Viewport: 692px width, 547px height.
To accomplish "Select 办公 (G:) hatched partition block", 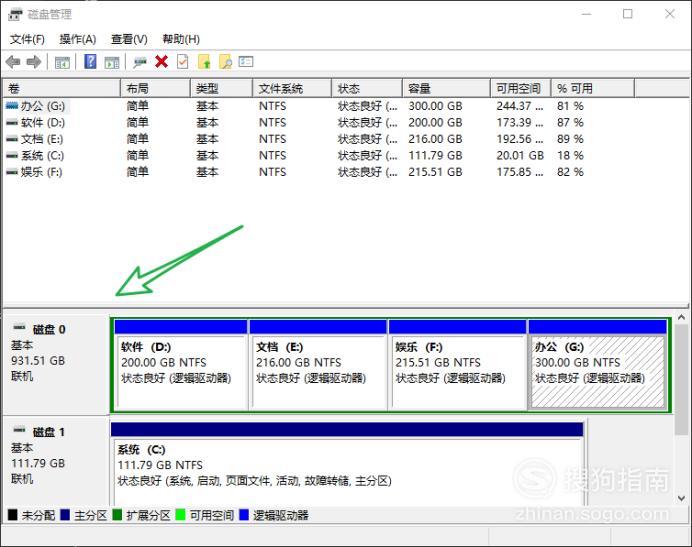I will [598, 366].
